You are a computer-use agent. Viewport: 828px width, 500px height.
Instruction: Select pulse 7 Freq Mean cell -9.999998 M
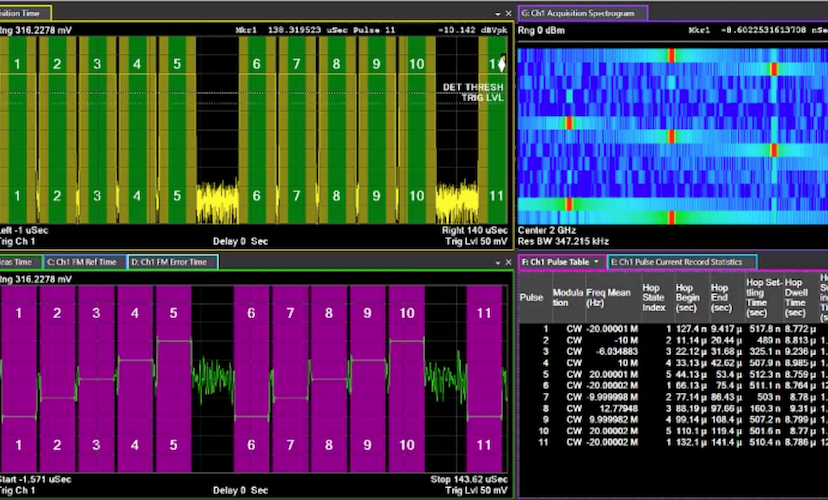613,397
